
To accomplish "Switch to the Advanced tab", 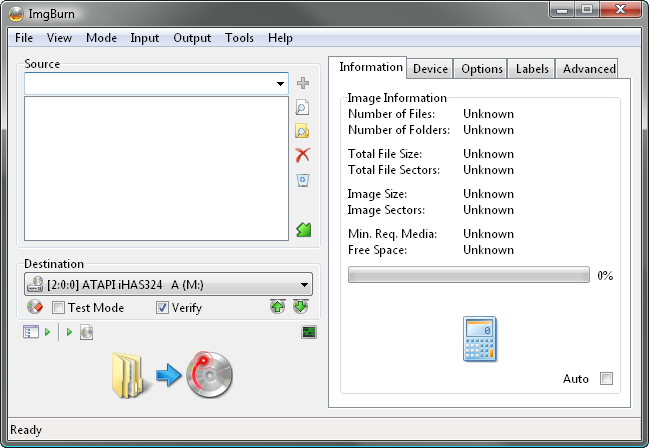I will 589,69.
